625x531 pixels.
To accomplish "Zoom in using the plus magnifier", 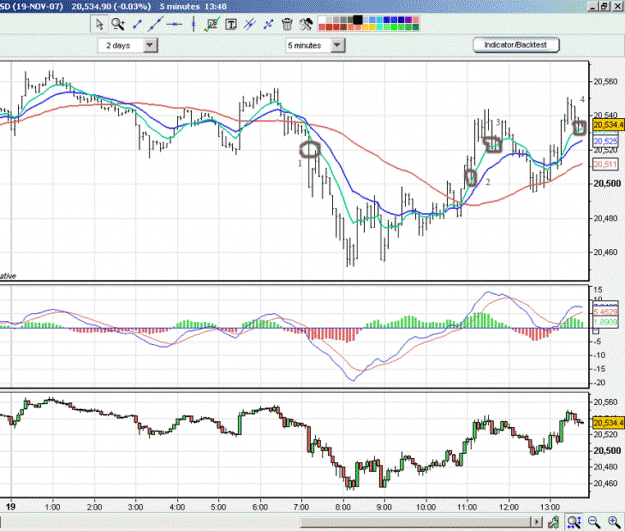I will tap(614, 521).
